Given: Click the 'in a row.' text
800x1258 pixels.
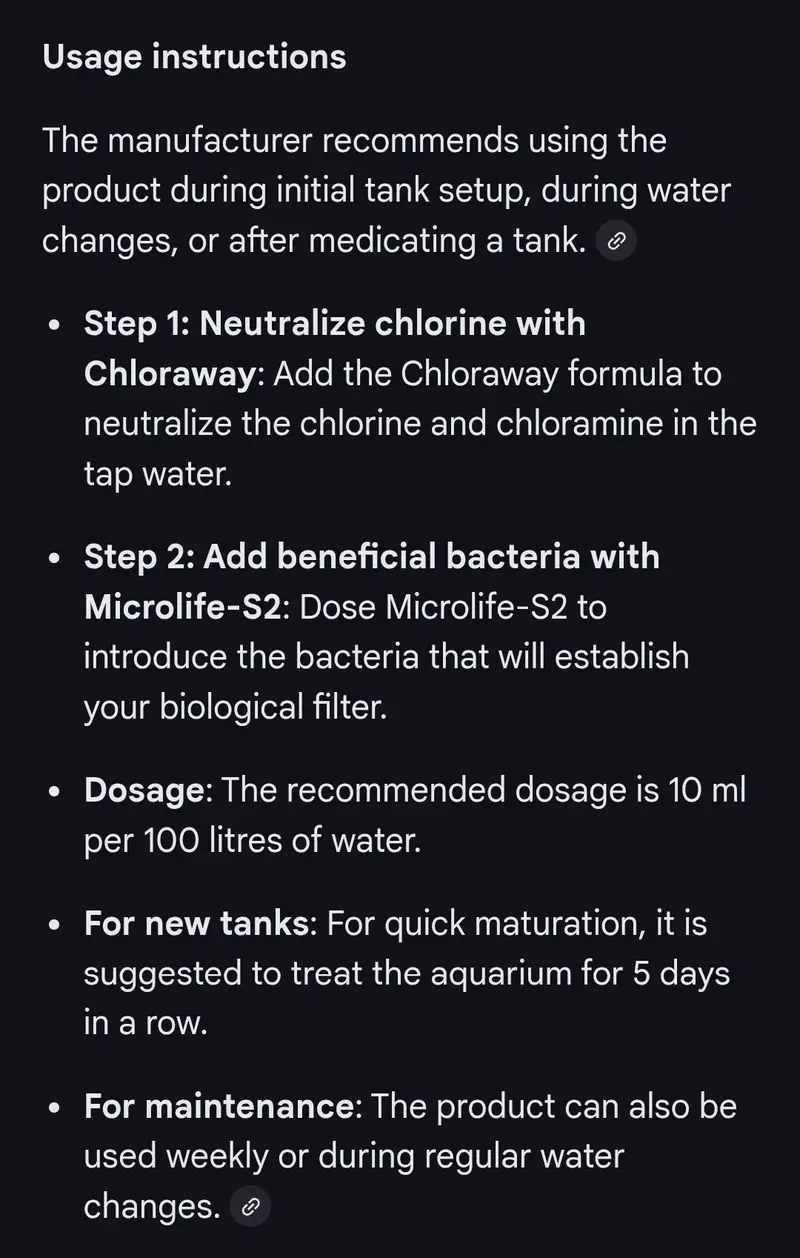Looking at the screenshot, I should pyautogui.click(x=145, y=1023).
